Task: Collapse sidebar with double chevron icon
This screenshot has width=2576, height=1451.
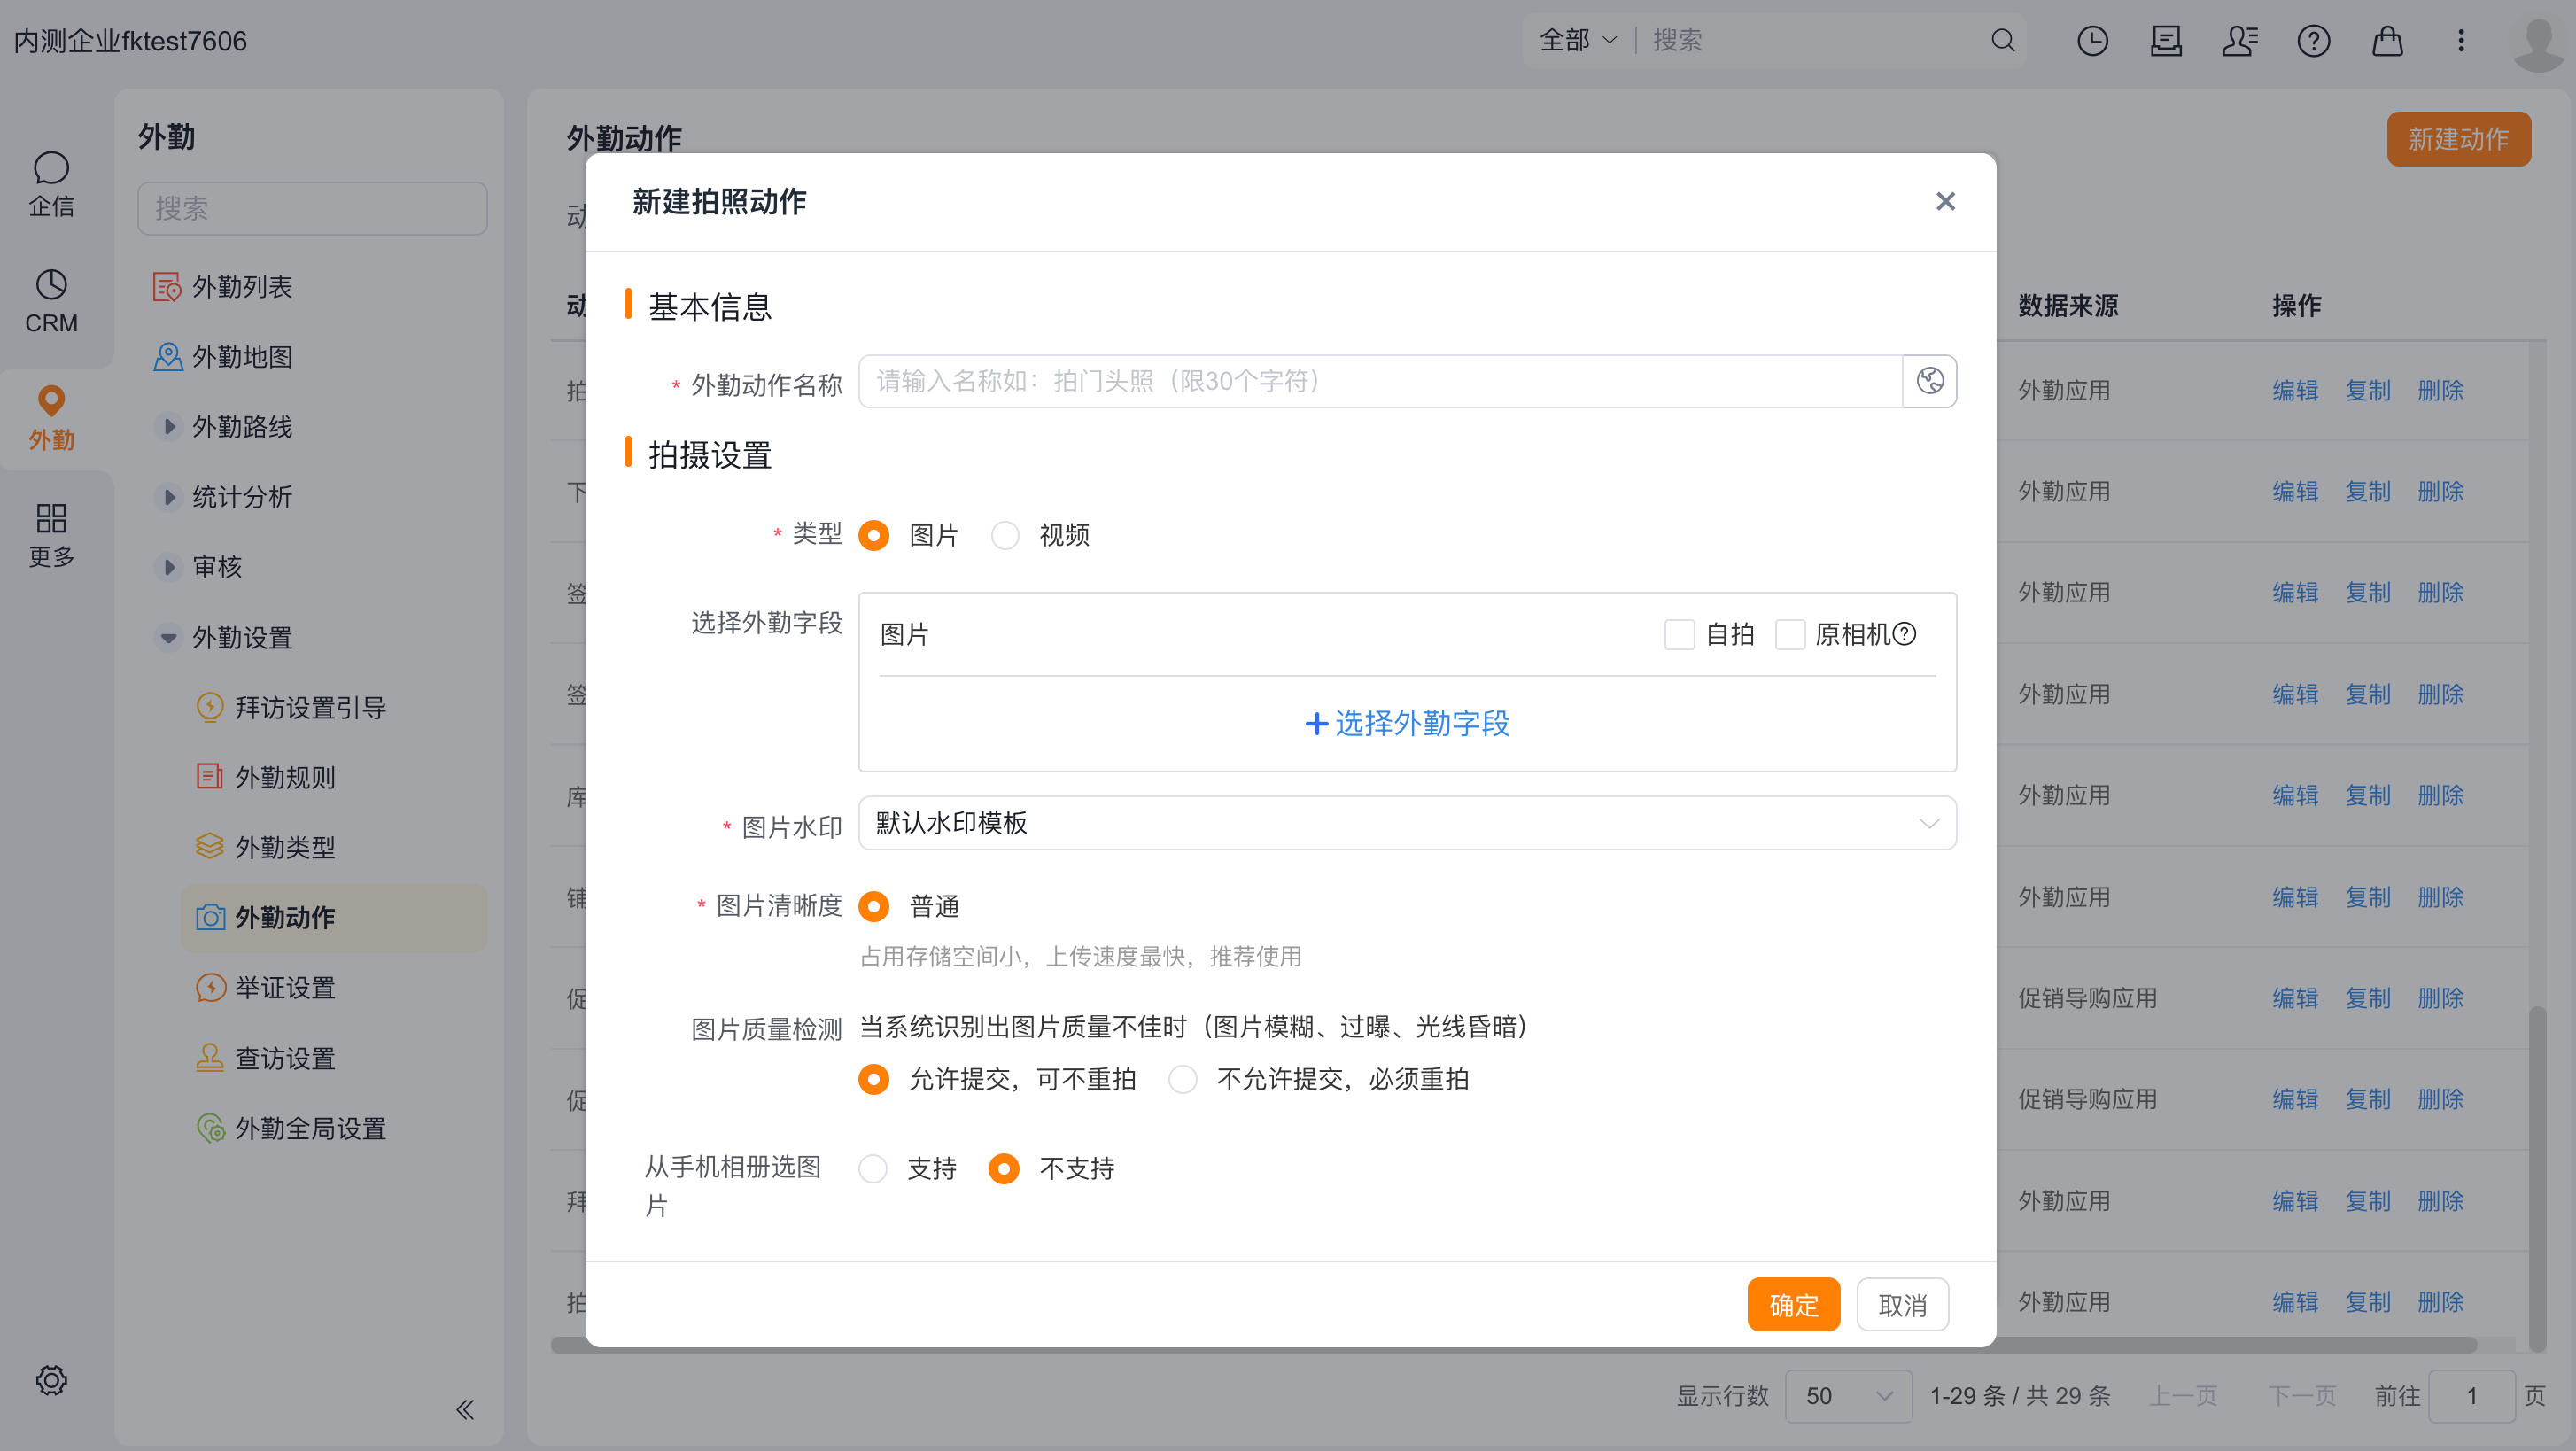Action: (x=465, y=1410)
